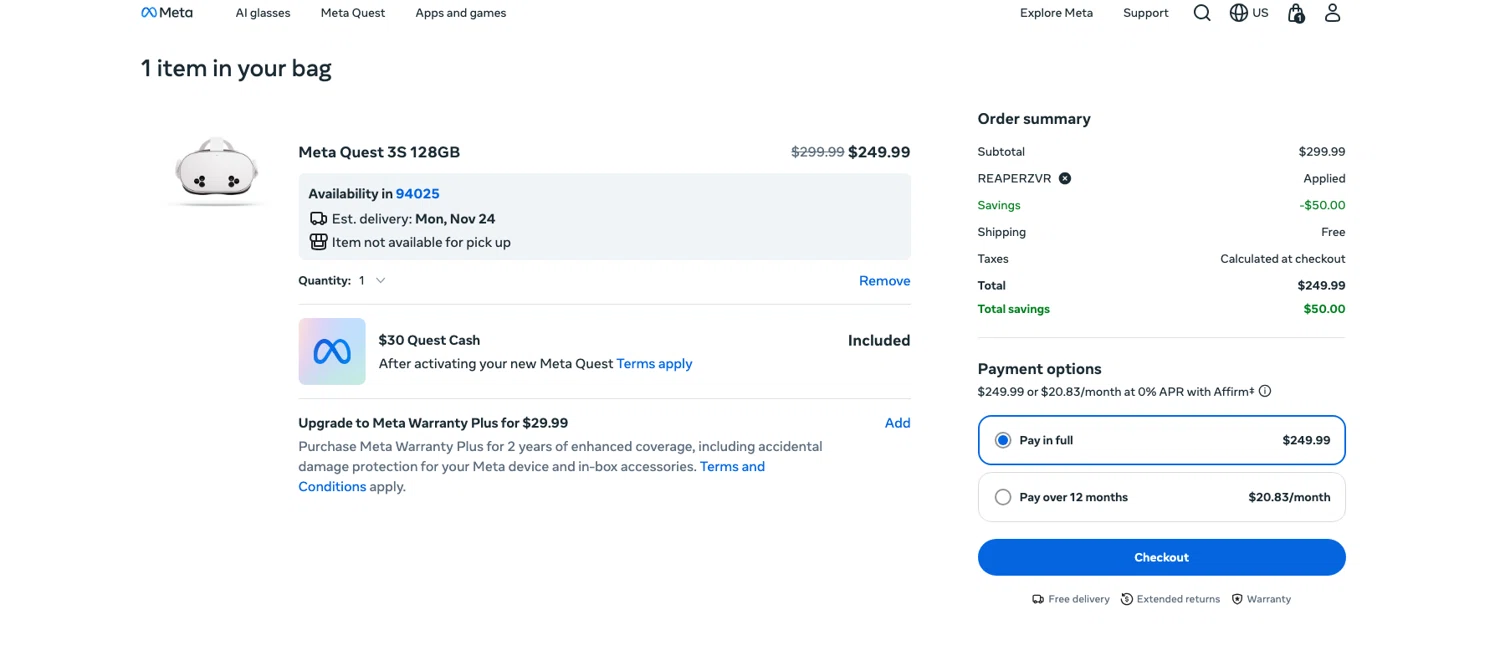Viewport: 1500px width, 672px height.
Task: Click the Total savings $50.00 value
Action: (x=1324, y=309)
